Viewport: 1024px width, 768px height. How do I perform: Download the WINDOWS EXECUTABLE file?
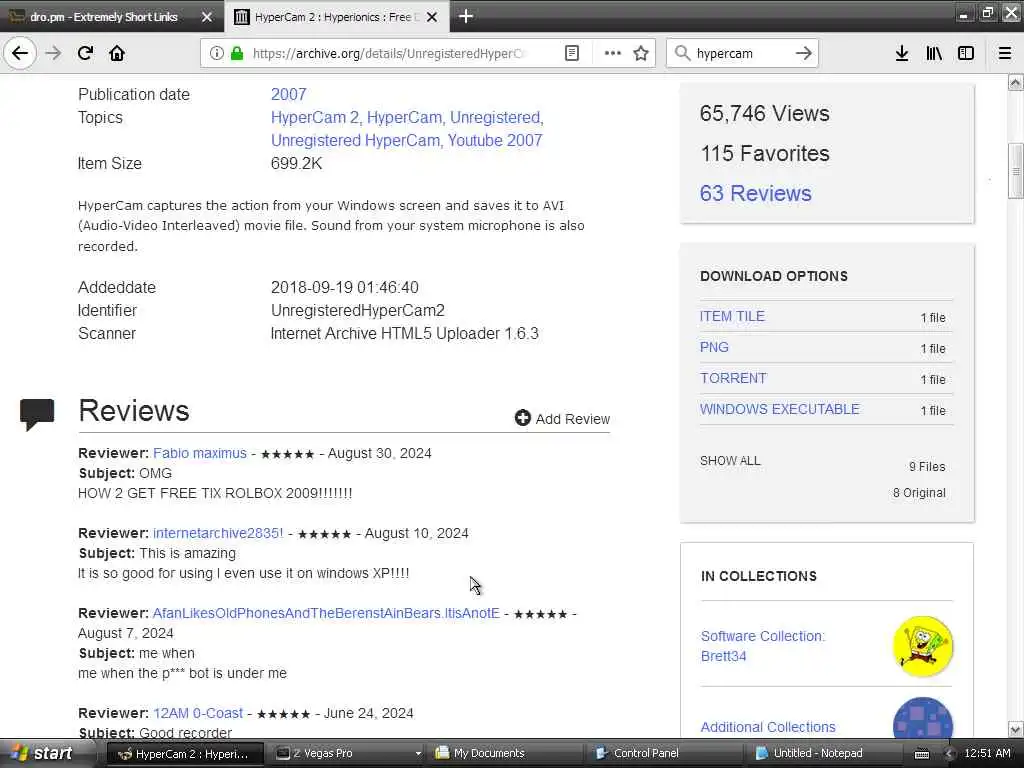(780, 409)
